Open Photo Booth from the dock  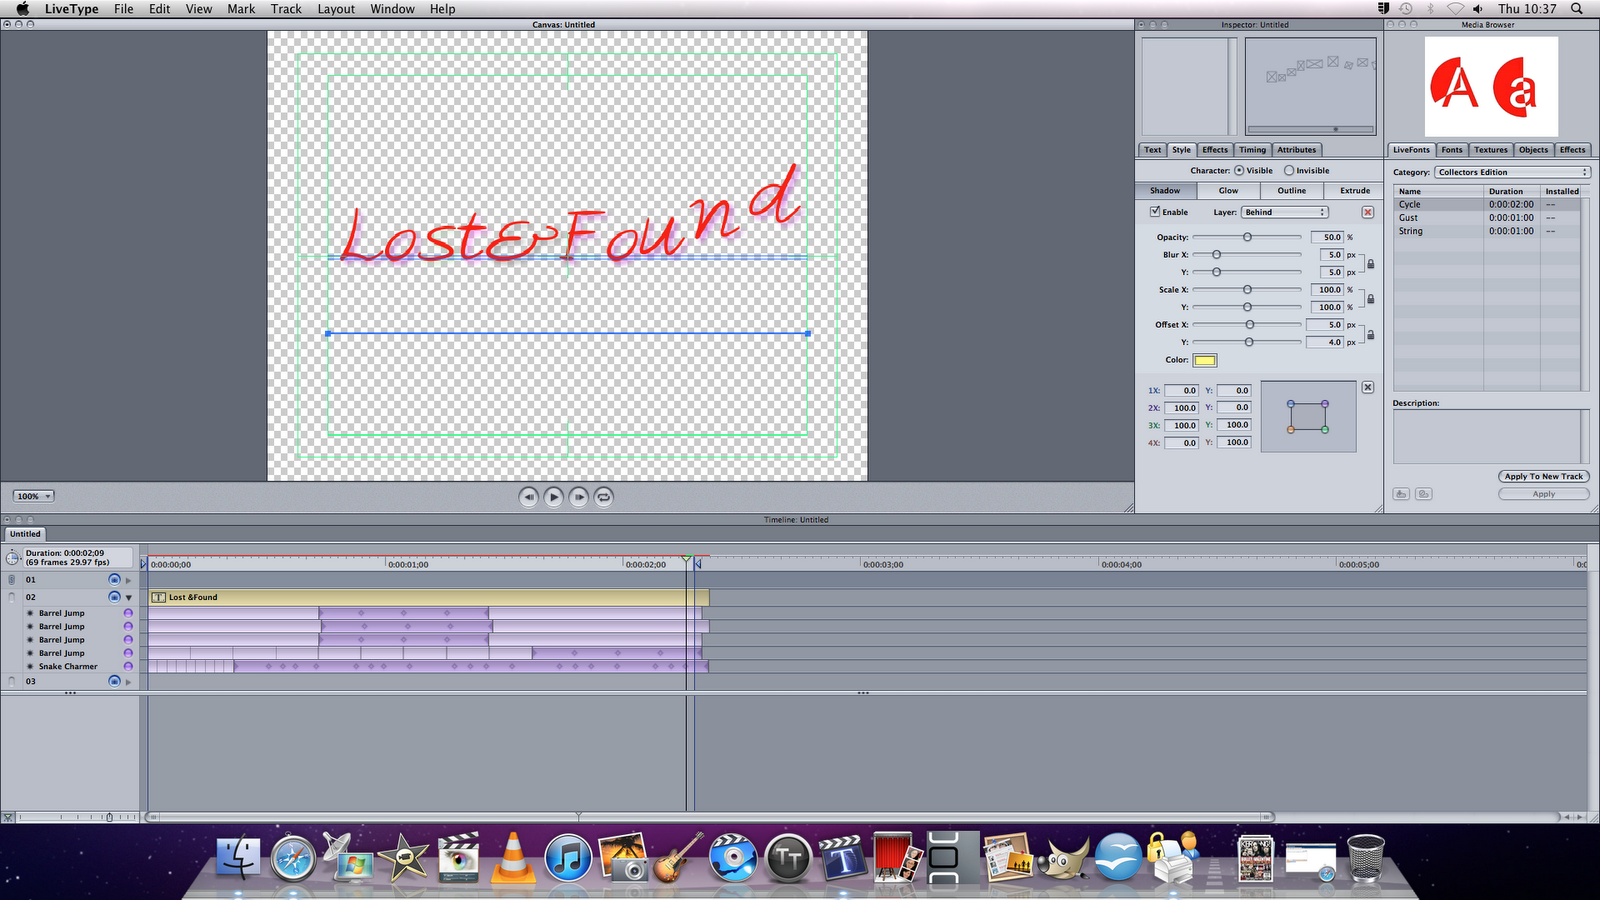pyautogui.click(x=897, y=857)
